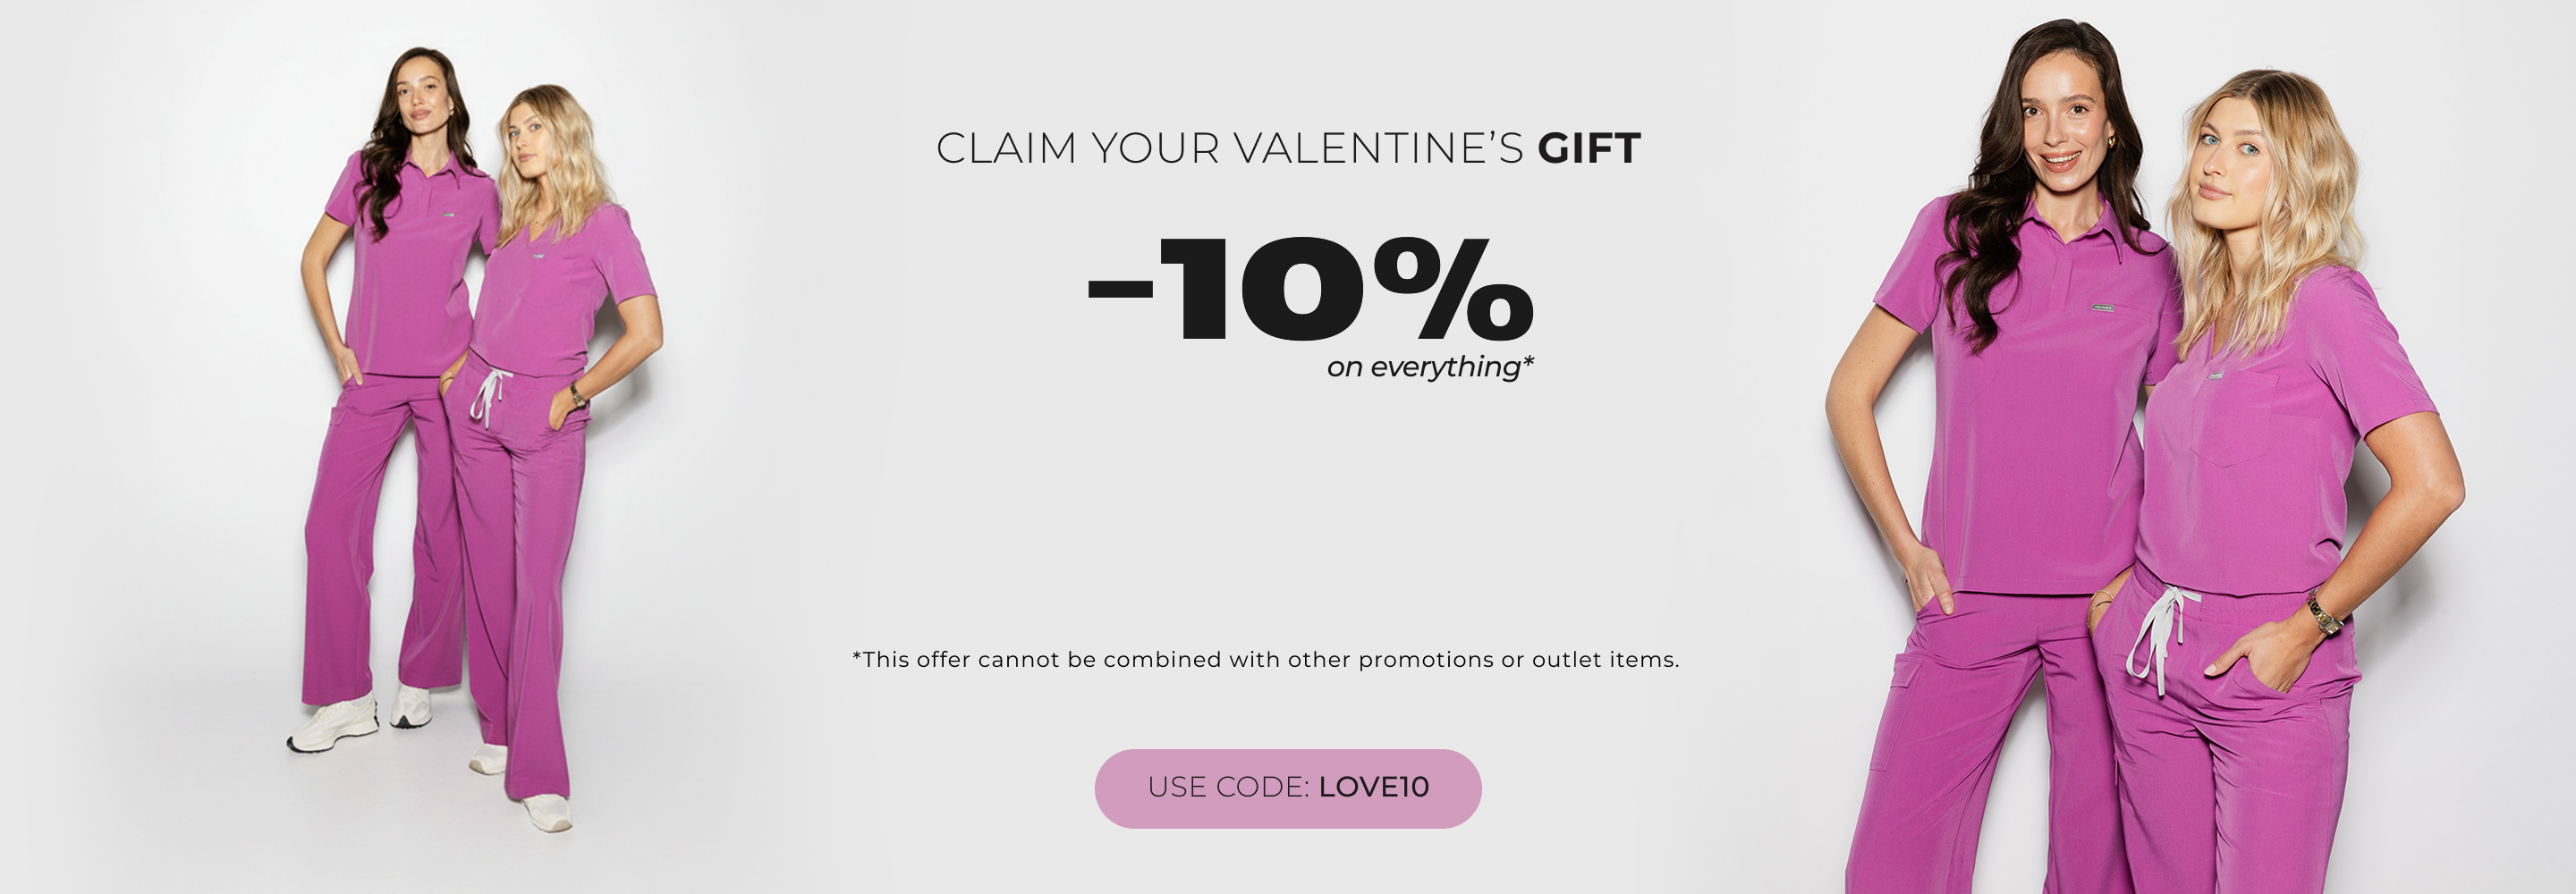Click the chest pocket on right blonde's top
2576x894 pixels.
tap(2234, 418)
